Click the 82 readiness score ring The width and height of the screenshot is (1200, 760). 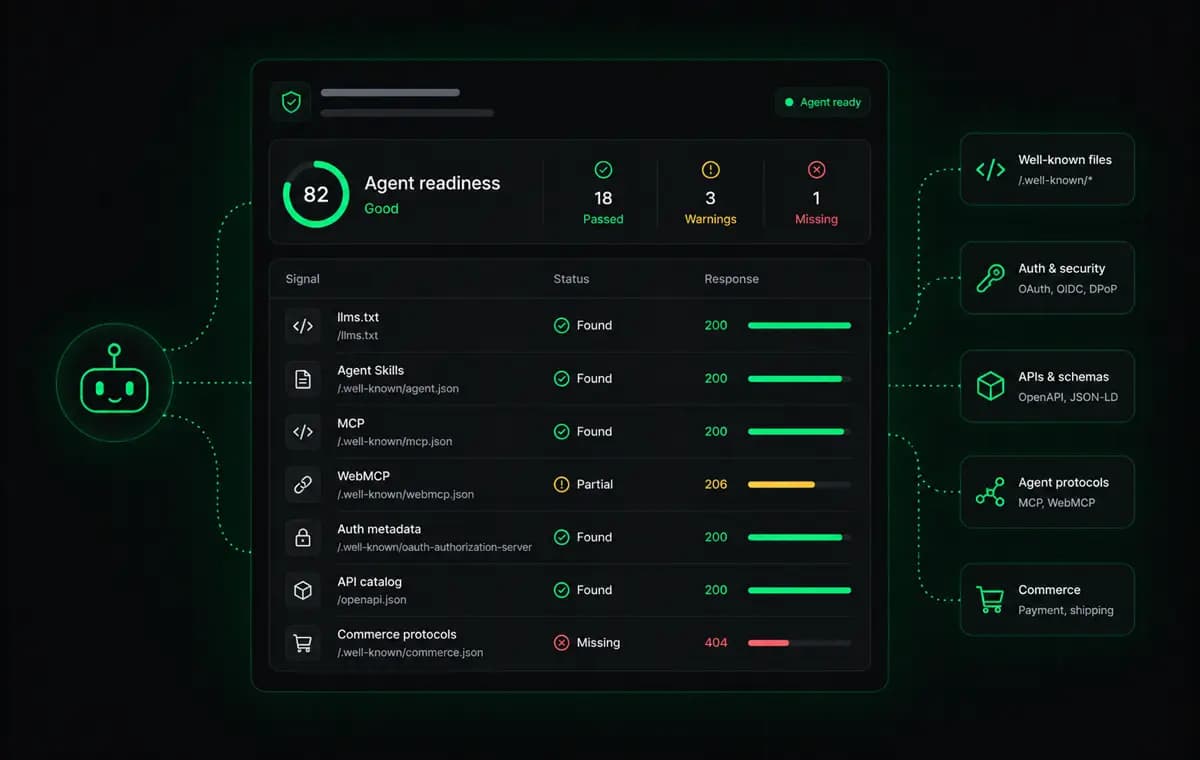click(x=316, y=194)
